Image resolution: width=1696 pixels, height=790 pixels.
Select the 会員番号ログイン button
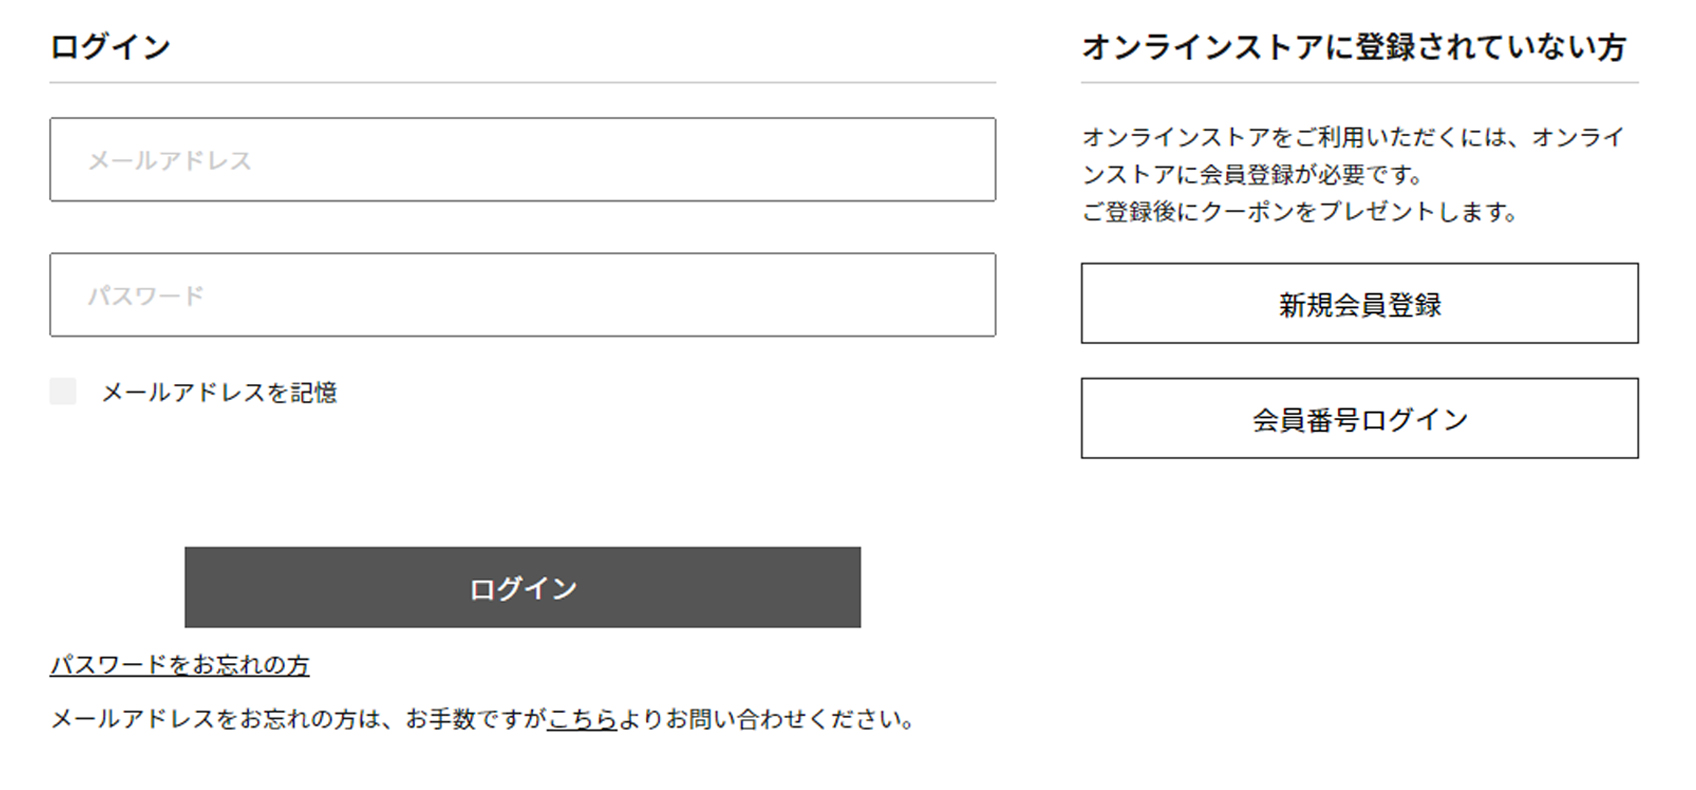point(1359,419)
